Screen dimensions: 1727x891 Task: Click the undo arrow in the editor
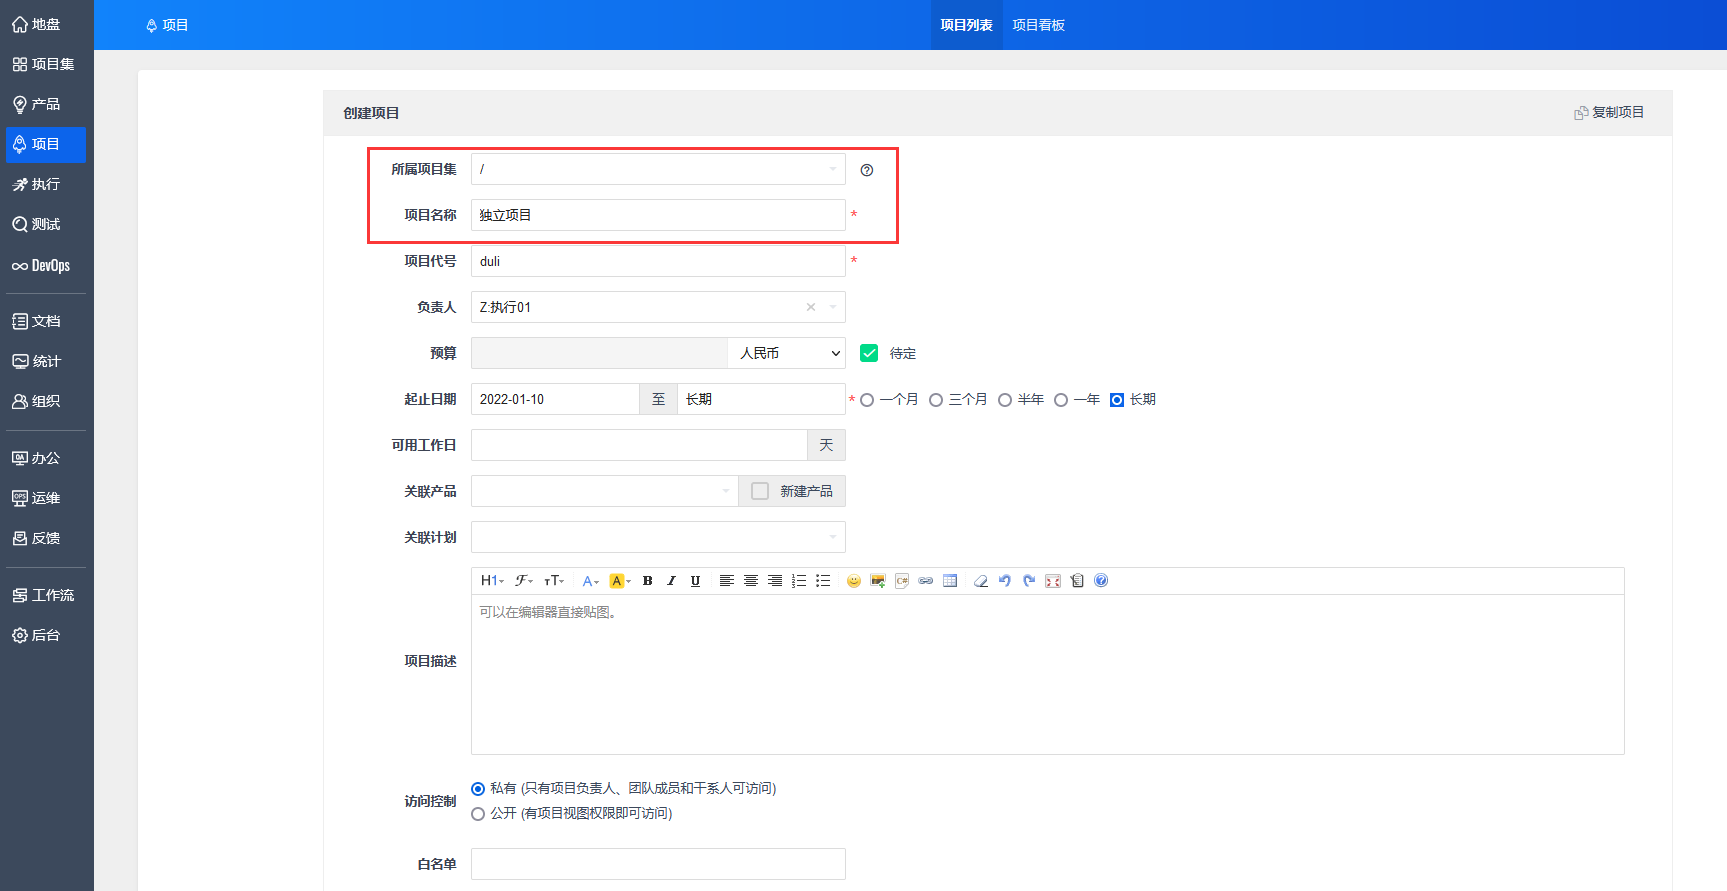point(1004,581)
